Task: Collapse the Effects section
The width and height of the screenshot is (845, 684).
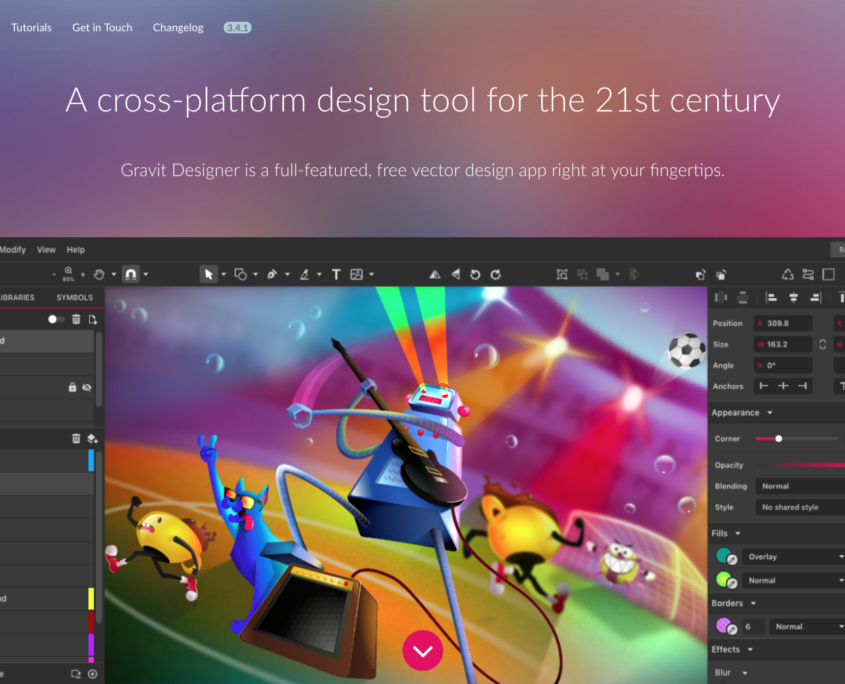Action: point(750,650)
